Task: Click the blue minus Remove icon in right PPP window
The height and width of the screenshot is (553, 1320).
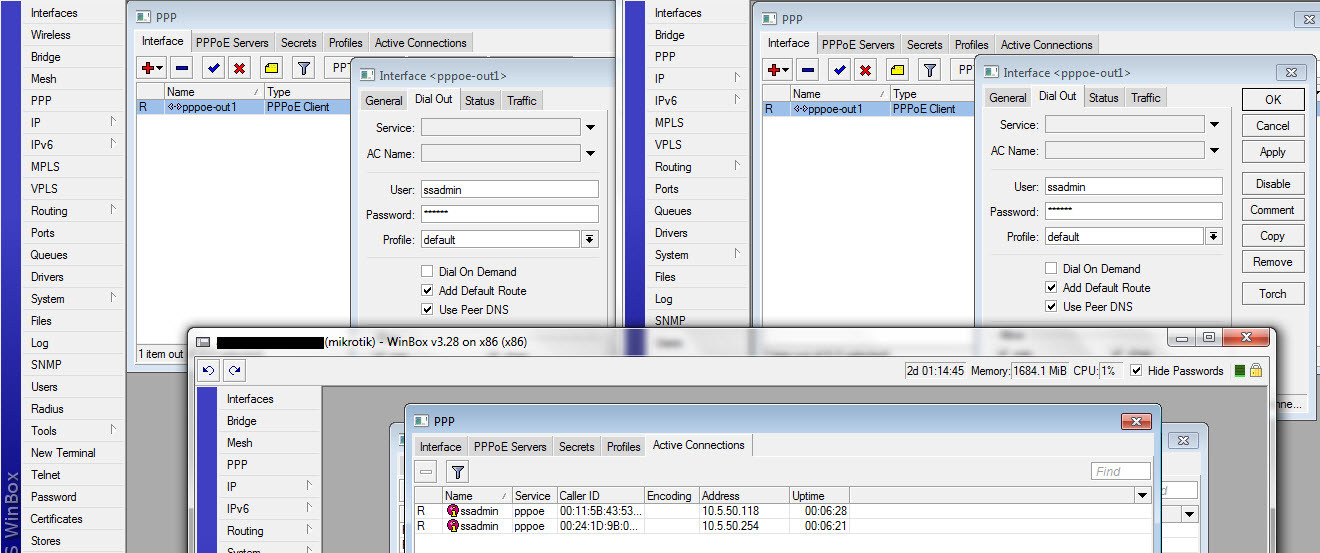Action: tap(807, 70)
